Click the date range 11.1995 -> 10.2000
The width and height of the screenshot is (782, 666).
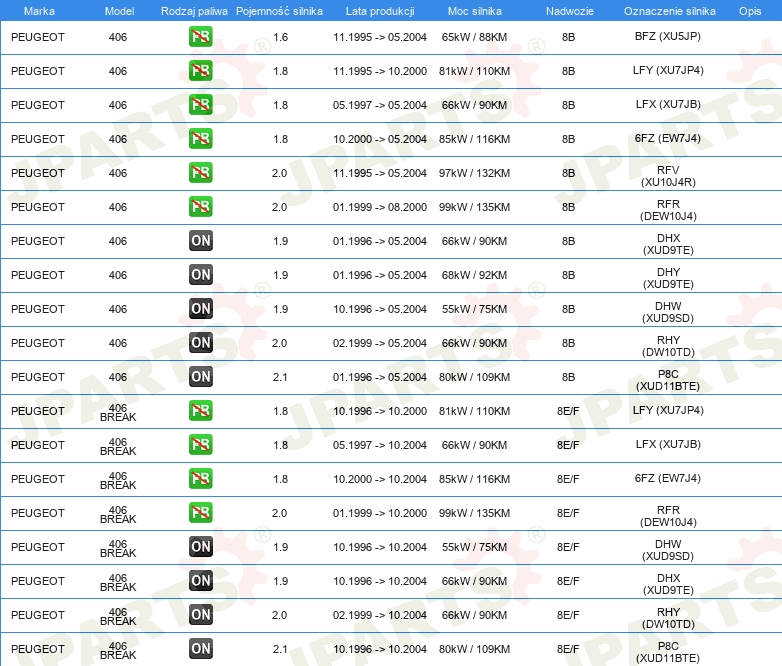tap(380, 71)
